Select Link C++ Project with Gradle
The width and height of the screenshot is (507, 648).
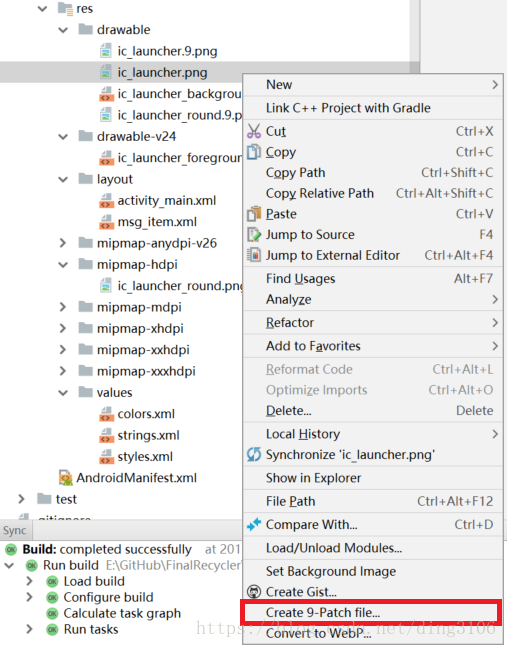point(373,108)
